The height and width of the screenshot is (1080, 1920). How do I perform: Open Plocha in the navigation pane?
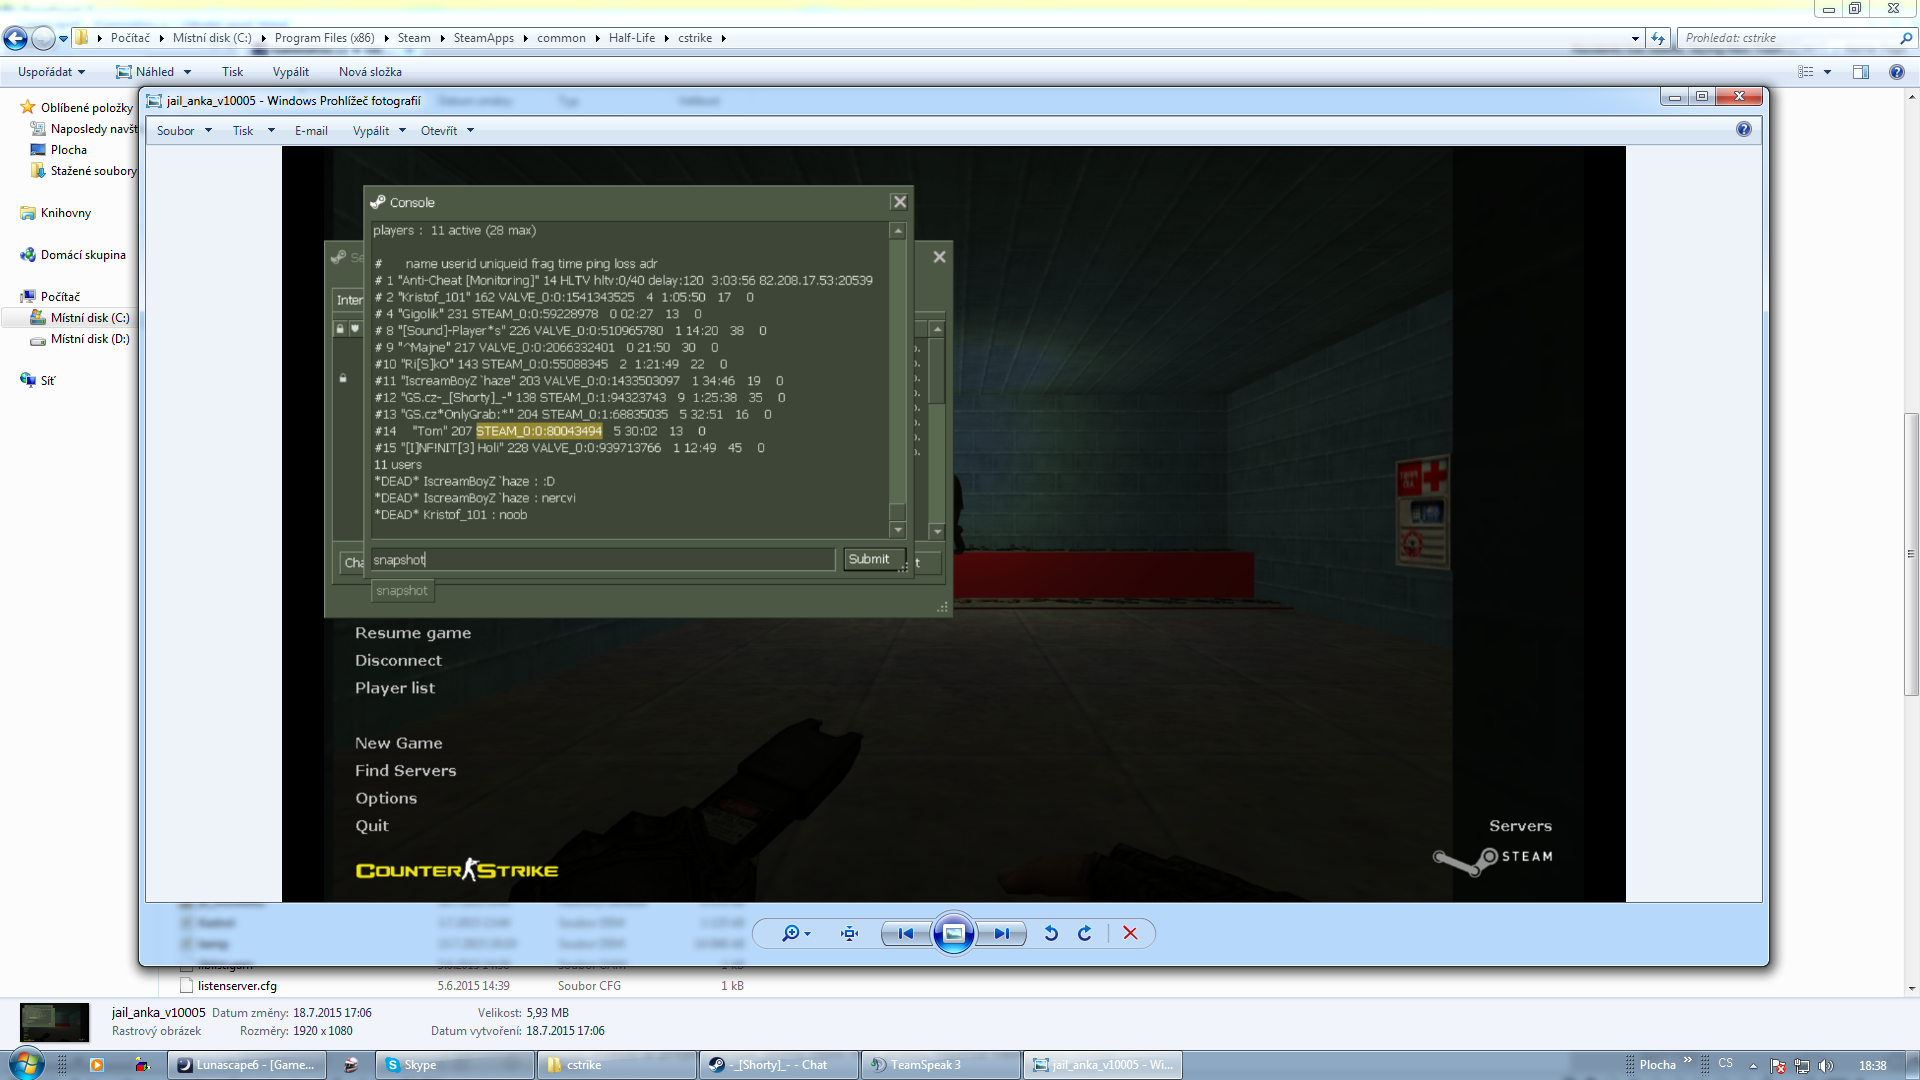tap(68, 150)
